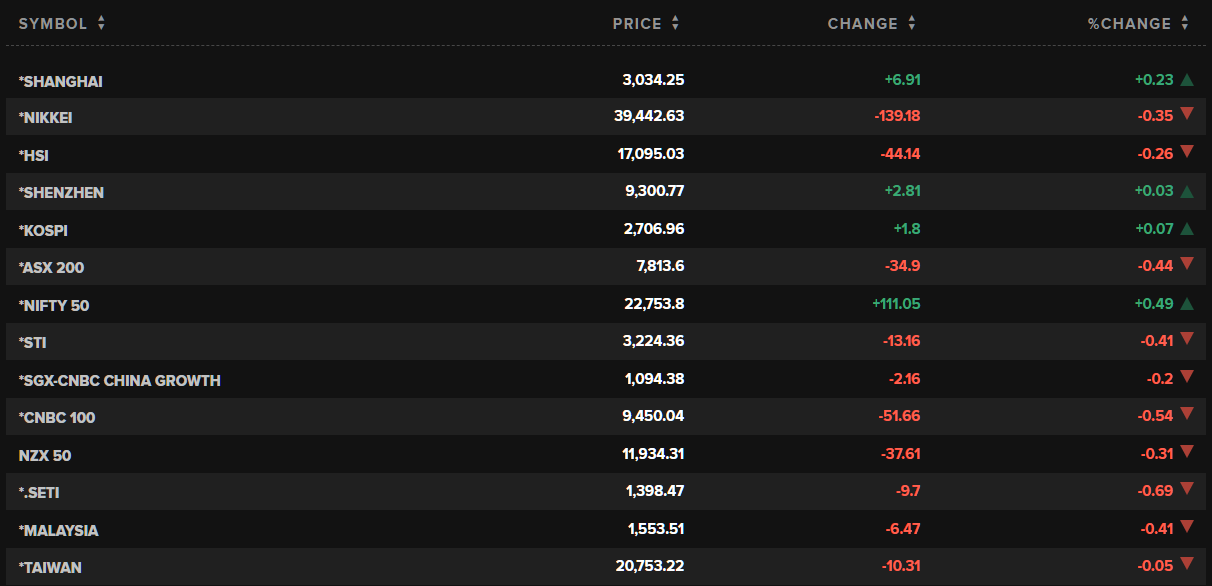Open the *TAIWAN index link

point(50,568)
